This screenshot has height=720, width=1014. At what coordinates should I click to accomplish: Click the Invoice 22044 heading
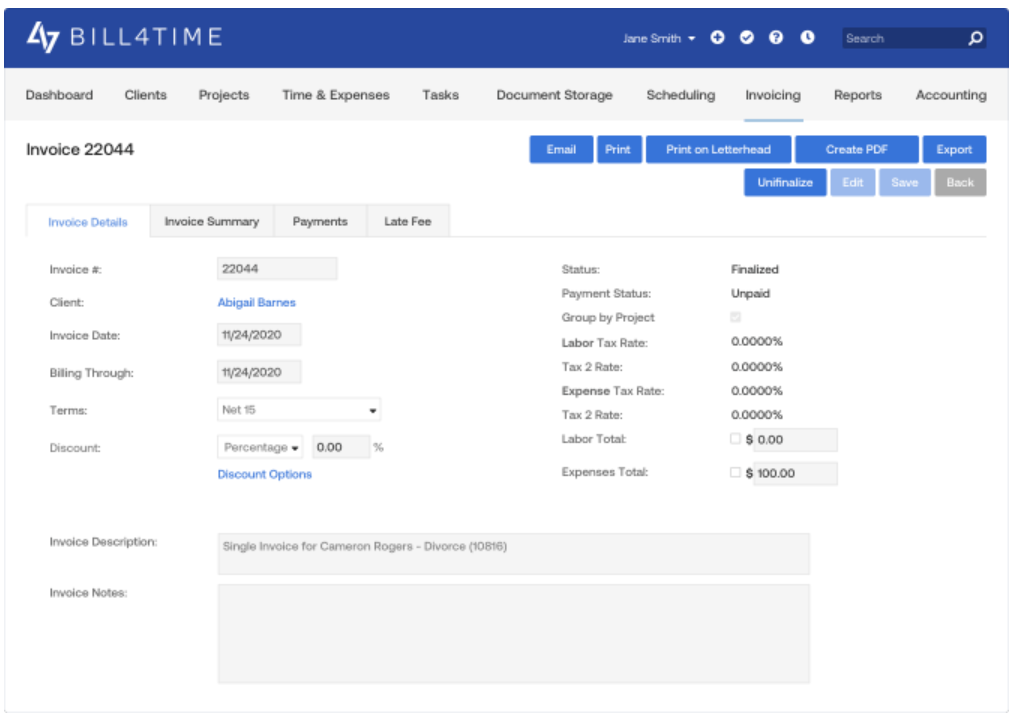click(80, 149)
